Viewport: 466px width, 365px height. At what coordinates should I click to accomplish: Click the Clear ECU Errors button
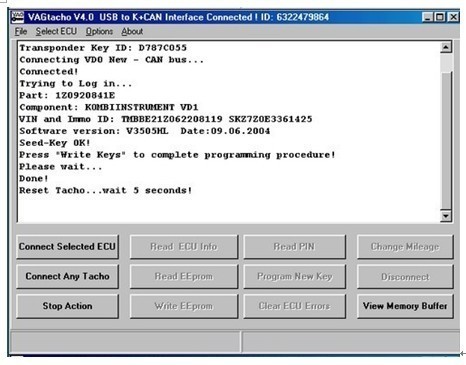click(294, 306)
